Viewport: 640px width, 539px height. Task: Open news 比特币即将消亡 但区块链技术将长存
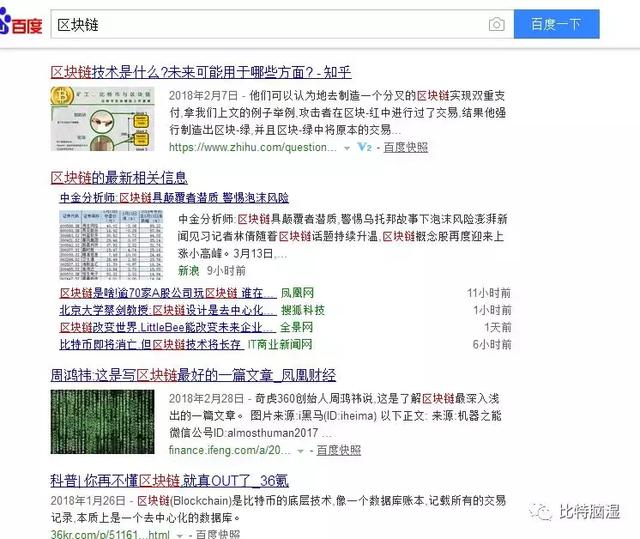(151, 344)
